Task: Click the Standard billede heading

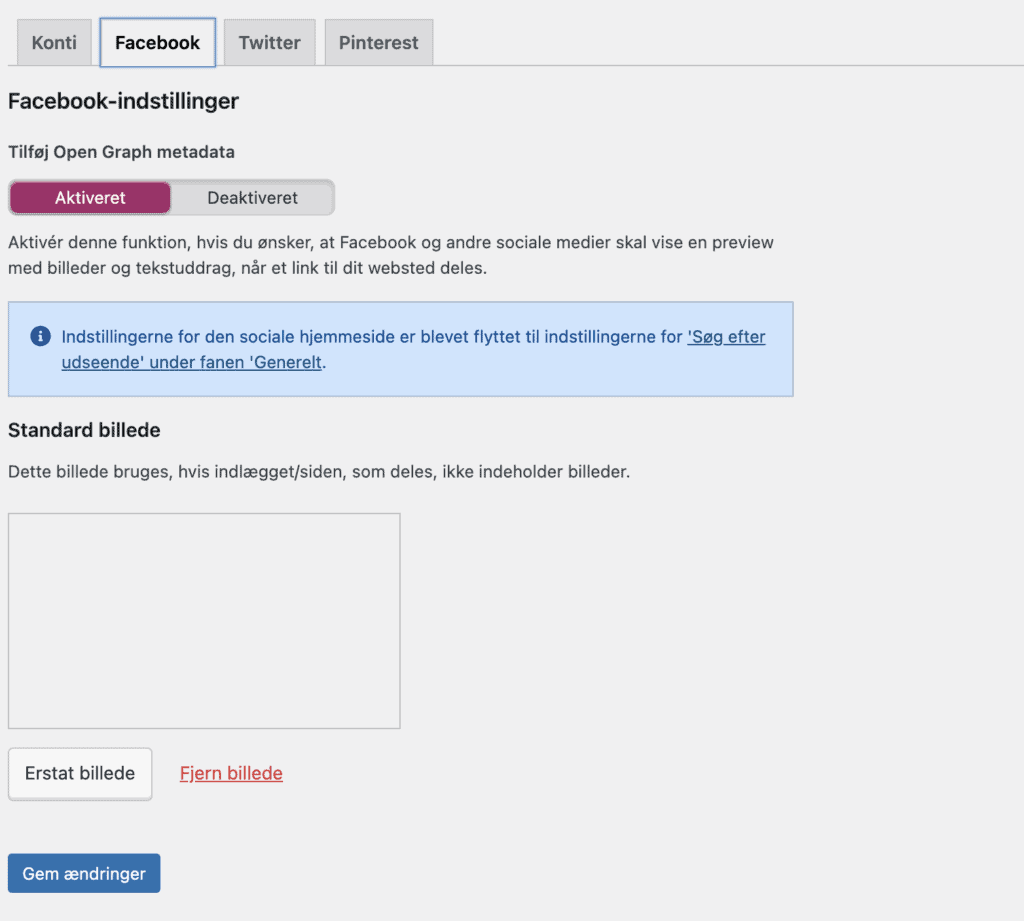Action: 84,430
